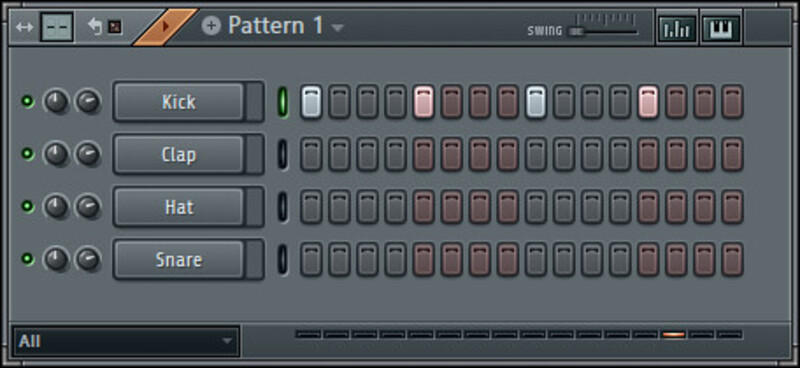
Task: Click the Hat channel volume knob
Action: point(88,206)
